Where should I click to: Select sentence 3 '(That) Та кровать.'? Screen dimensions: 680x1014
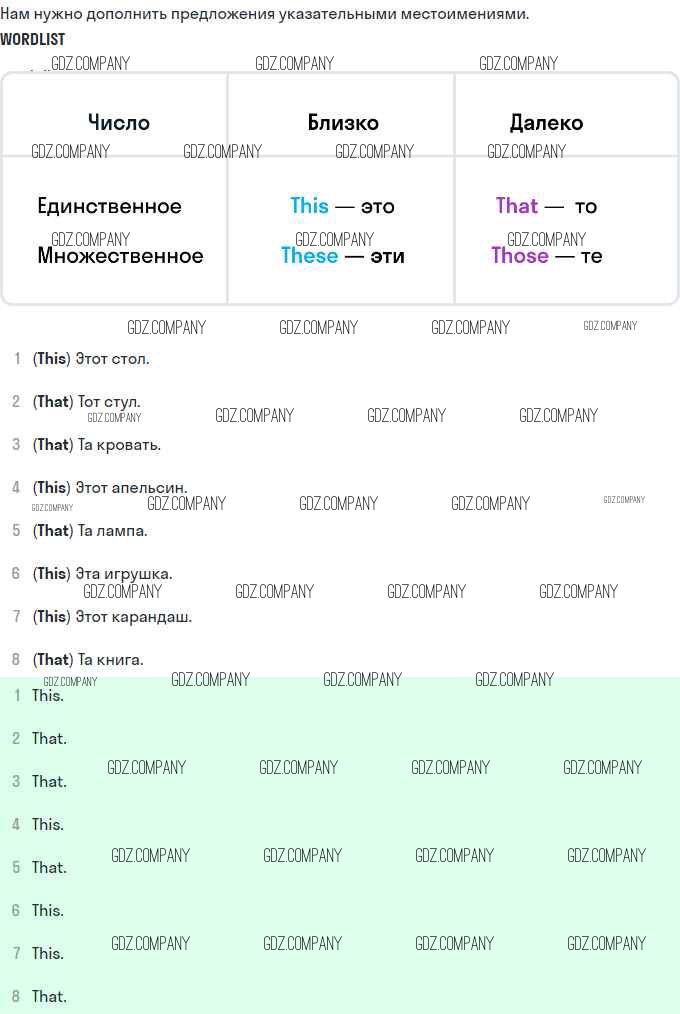[x=97, y=445]
